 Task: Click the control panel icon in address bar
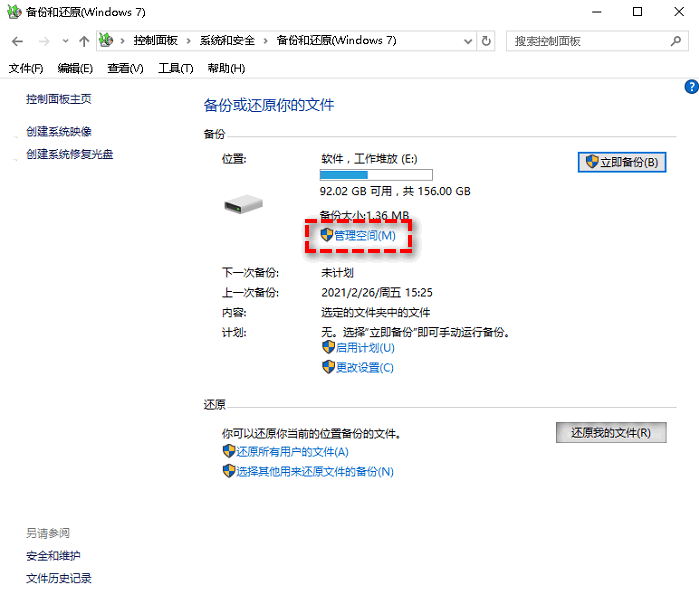click(106, 41)
